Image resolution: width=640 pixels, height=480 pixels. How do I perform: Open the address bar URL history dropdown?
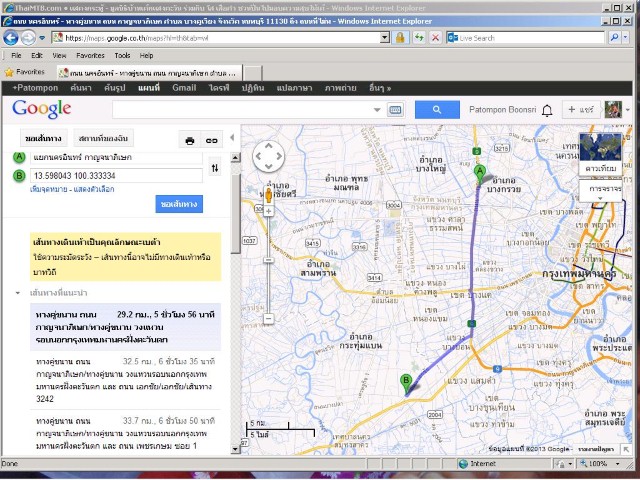coord(384,38)
